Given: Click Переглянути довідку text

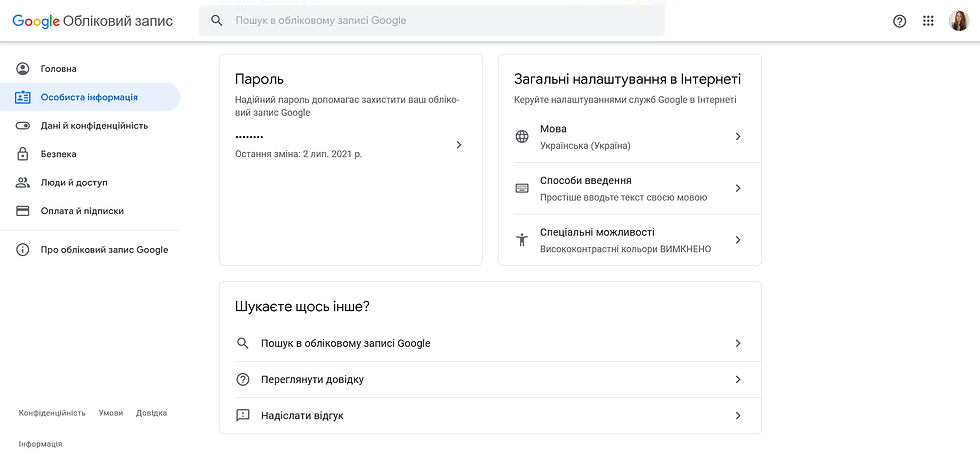Looking at the screenshot, I should click(x=312, y=380).
